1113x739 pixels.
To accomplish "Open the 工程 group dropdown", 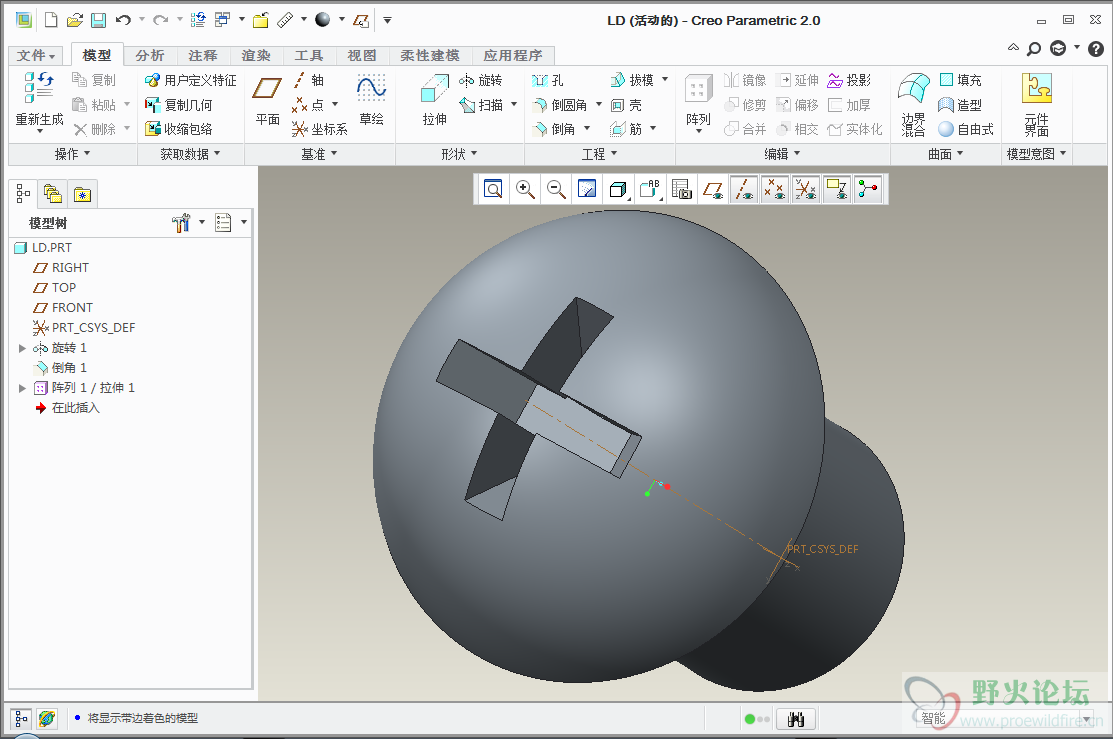I will 600,154.
